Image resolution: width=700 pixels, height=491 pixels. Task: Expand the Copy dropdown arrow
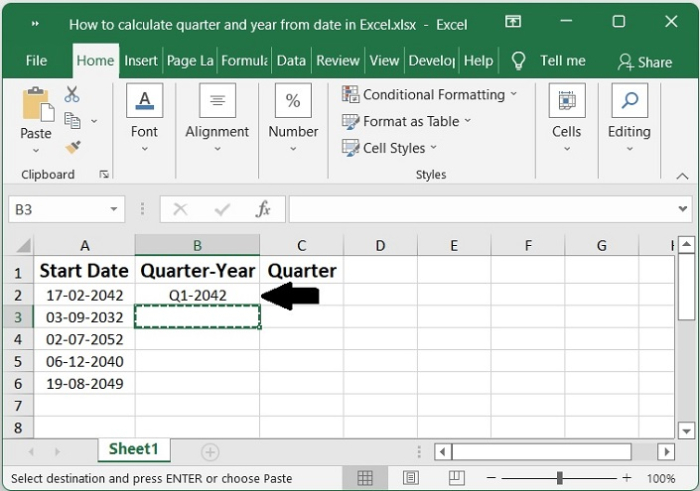[x=94, y=121]
